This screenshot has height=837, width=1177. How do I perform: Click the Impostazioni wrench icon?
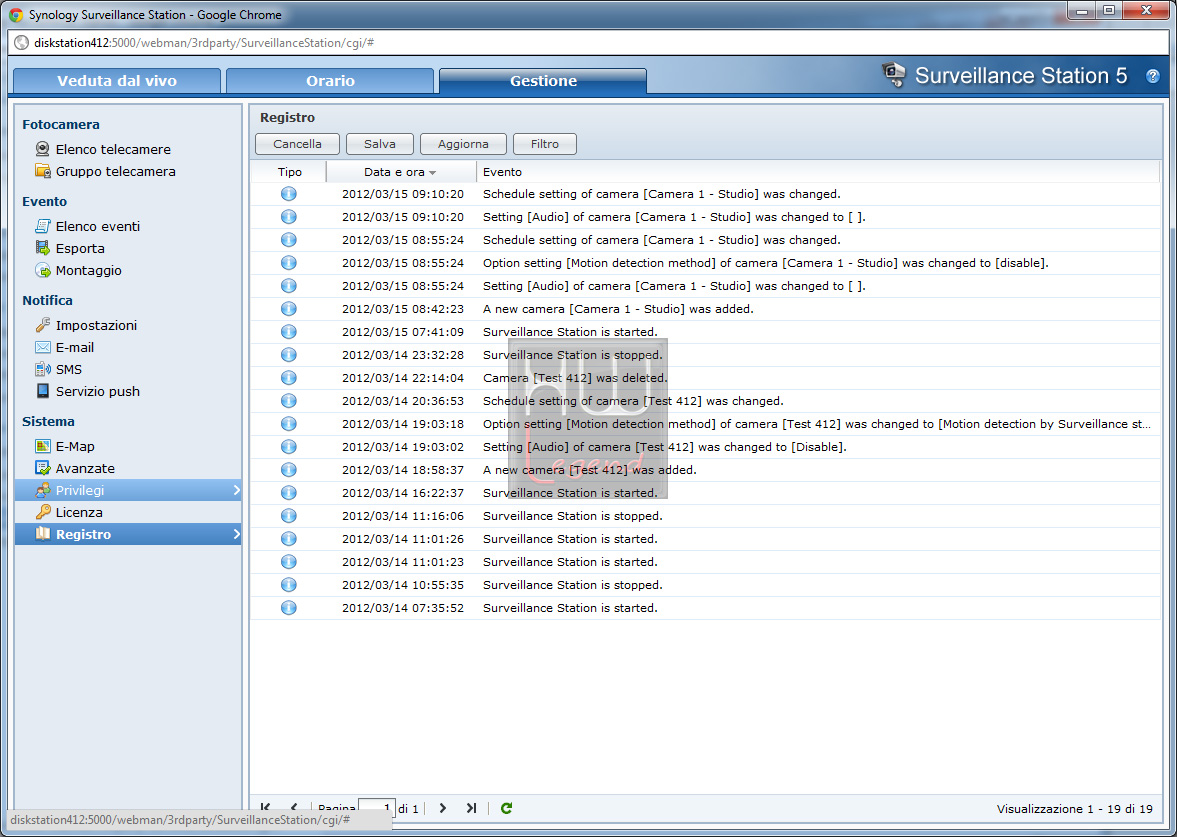pyautogui.click(x=43, y=324)
